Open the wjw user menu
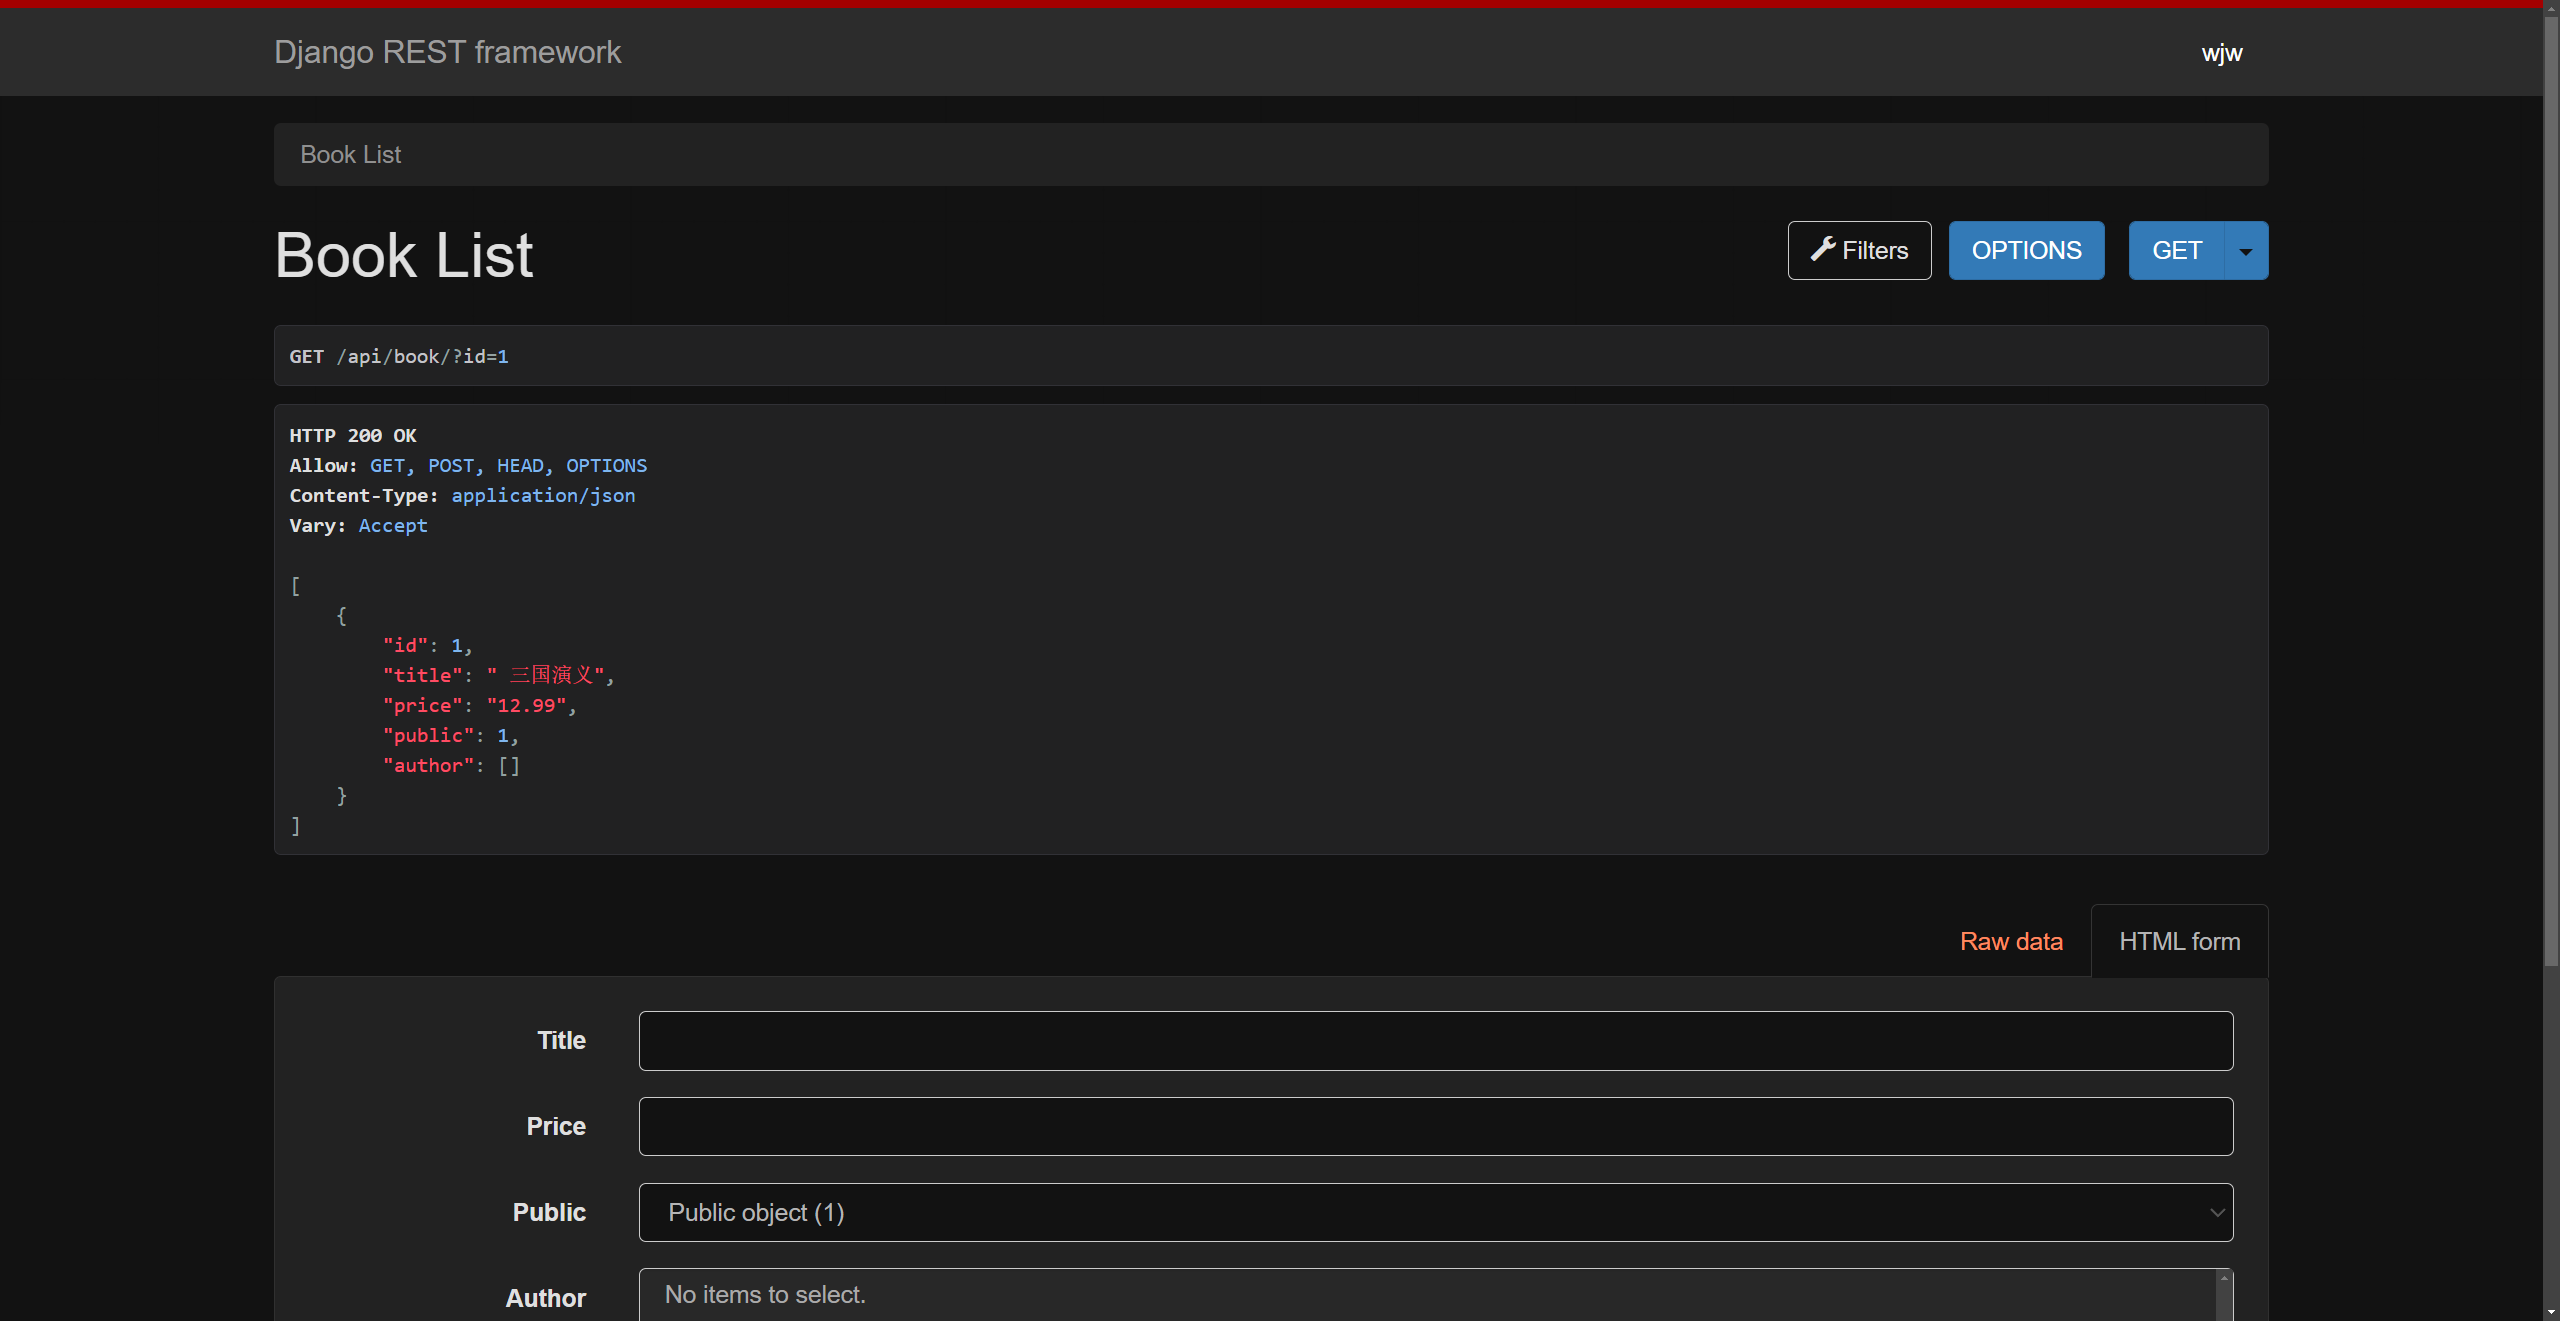The width and height of the screenshot is (2560, 1321). pyautogui.click(x=2221, y=53)
